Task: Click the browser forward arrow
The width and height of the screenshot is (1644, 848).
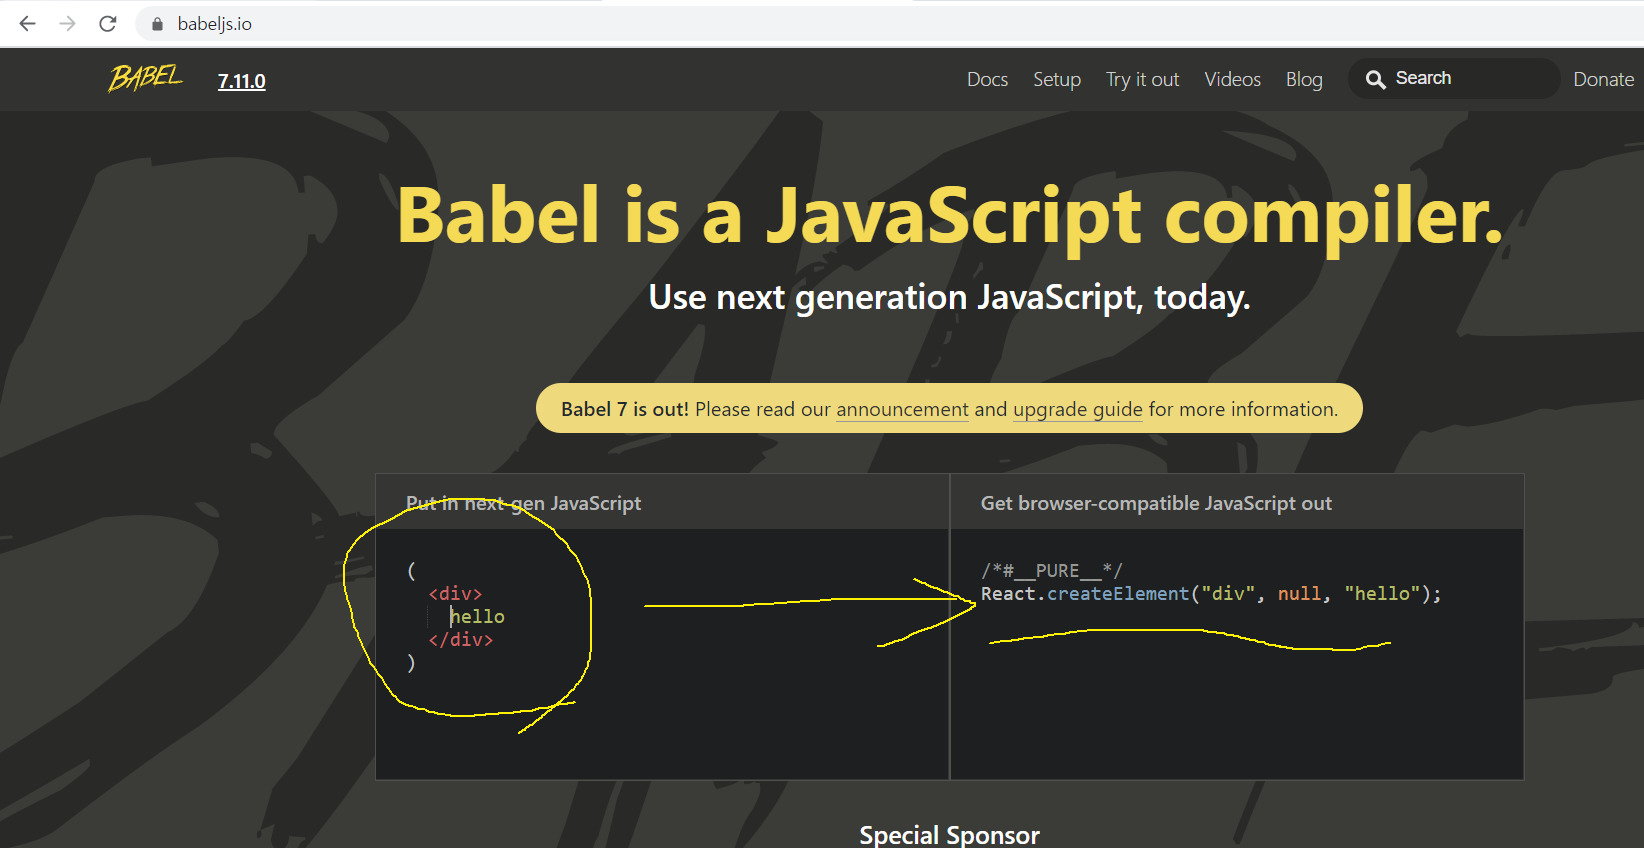Action: [x=67, y=23]
